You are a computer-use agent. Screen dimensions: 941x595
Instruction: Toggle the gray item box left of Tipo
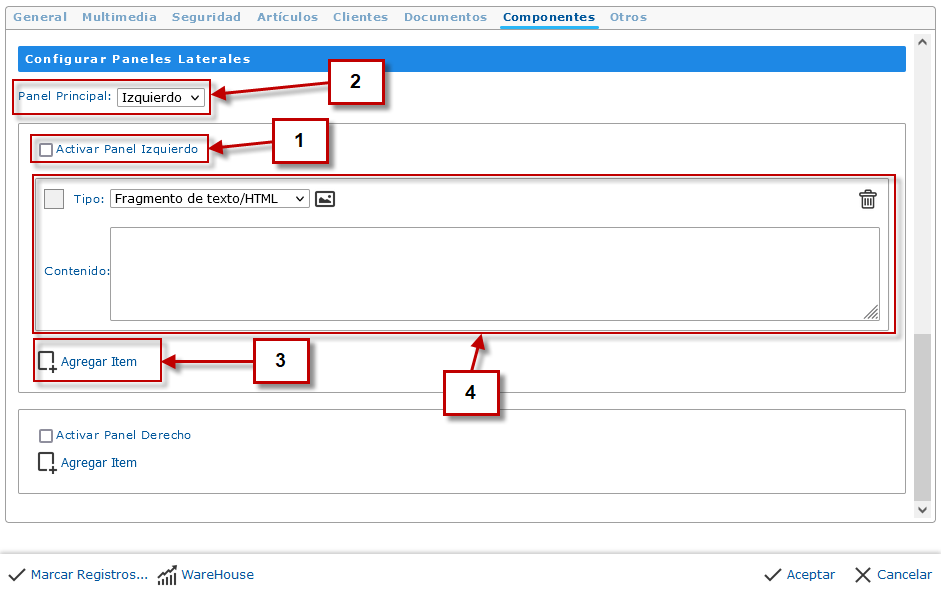click(54, 199)
